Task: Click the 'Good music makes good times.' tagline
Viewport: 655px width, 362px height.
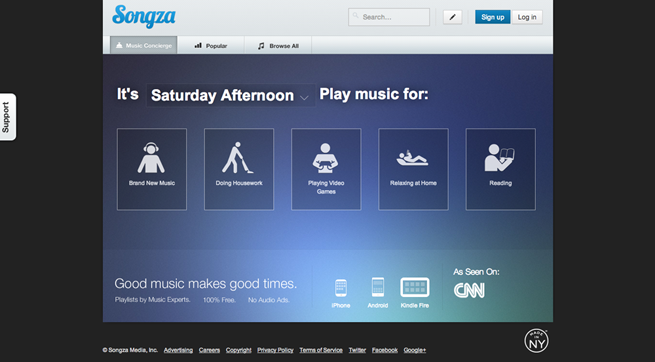Action: coord(206,284)
